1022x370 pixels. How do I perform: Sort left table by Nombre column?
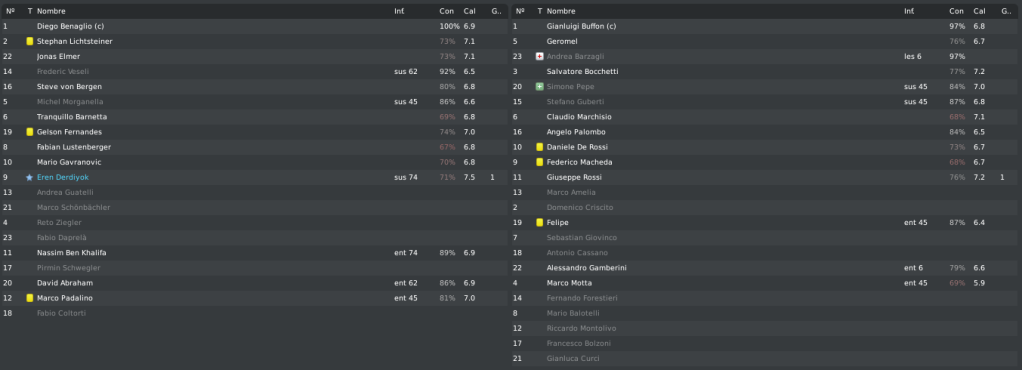coord(51,11)
